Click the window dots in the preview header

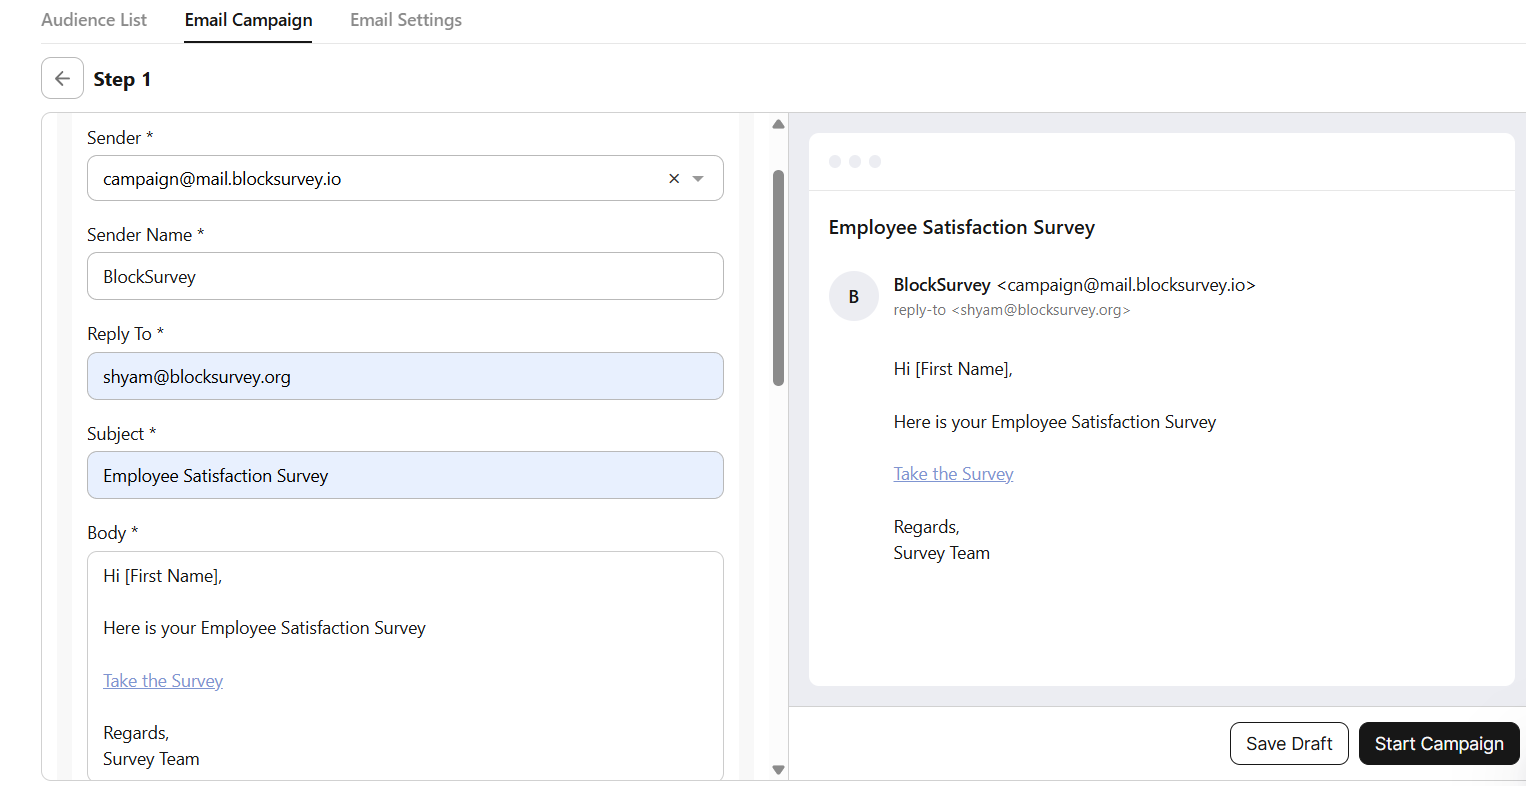coord(855,161)
